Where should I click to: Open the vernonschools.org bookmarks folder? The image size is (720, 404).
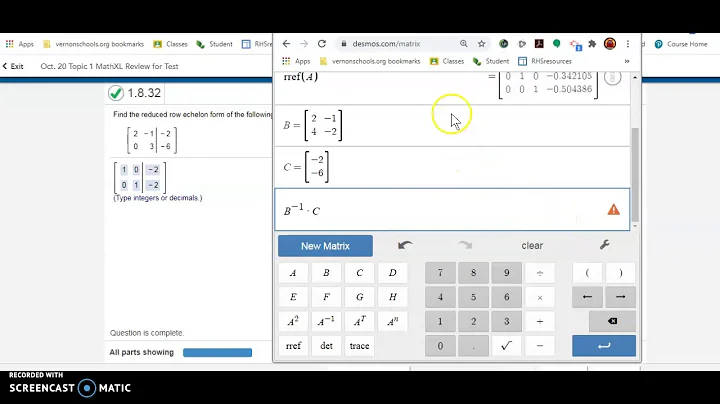coord(370,61)
